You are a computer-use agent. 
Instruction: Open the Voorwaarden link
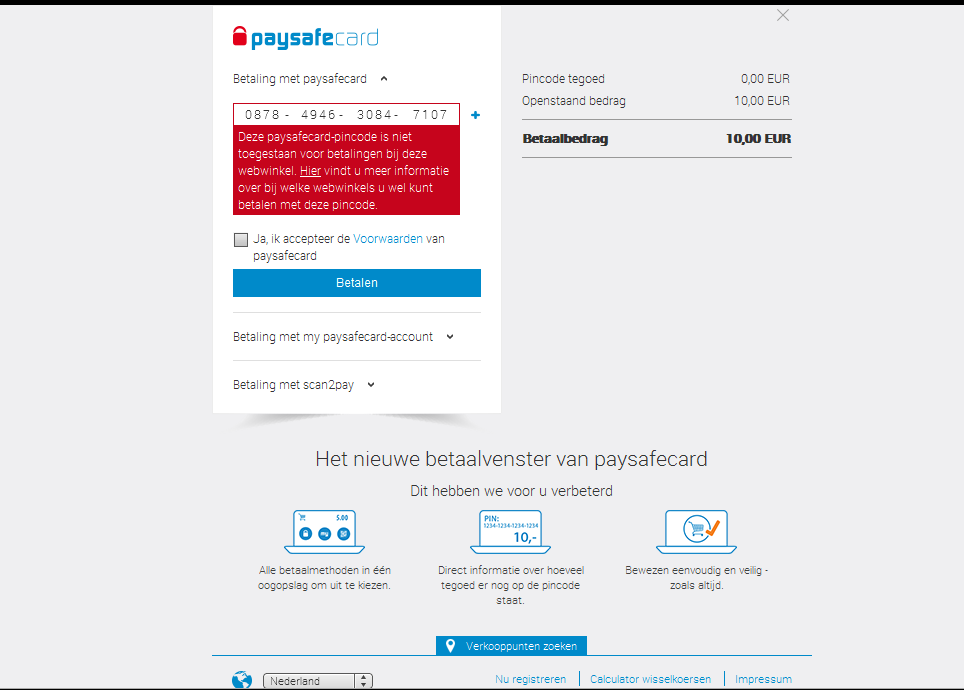(x=388, y=239)
